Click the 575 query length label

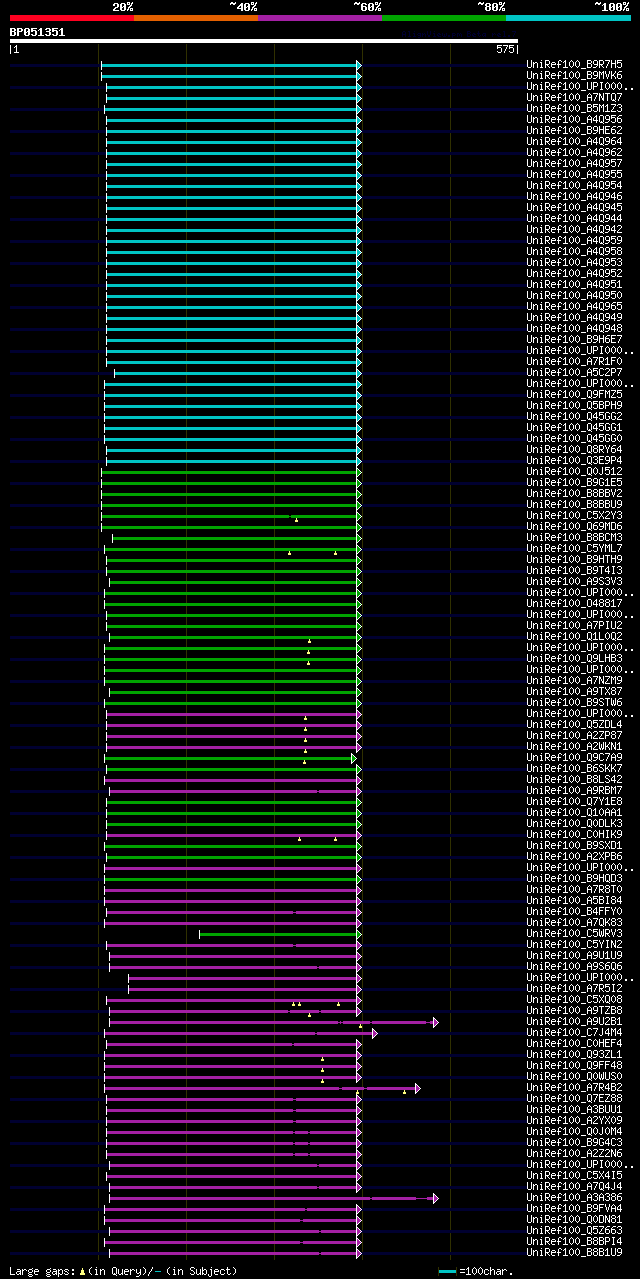(504, 49)
